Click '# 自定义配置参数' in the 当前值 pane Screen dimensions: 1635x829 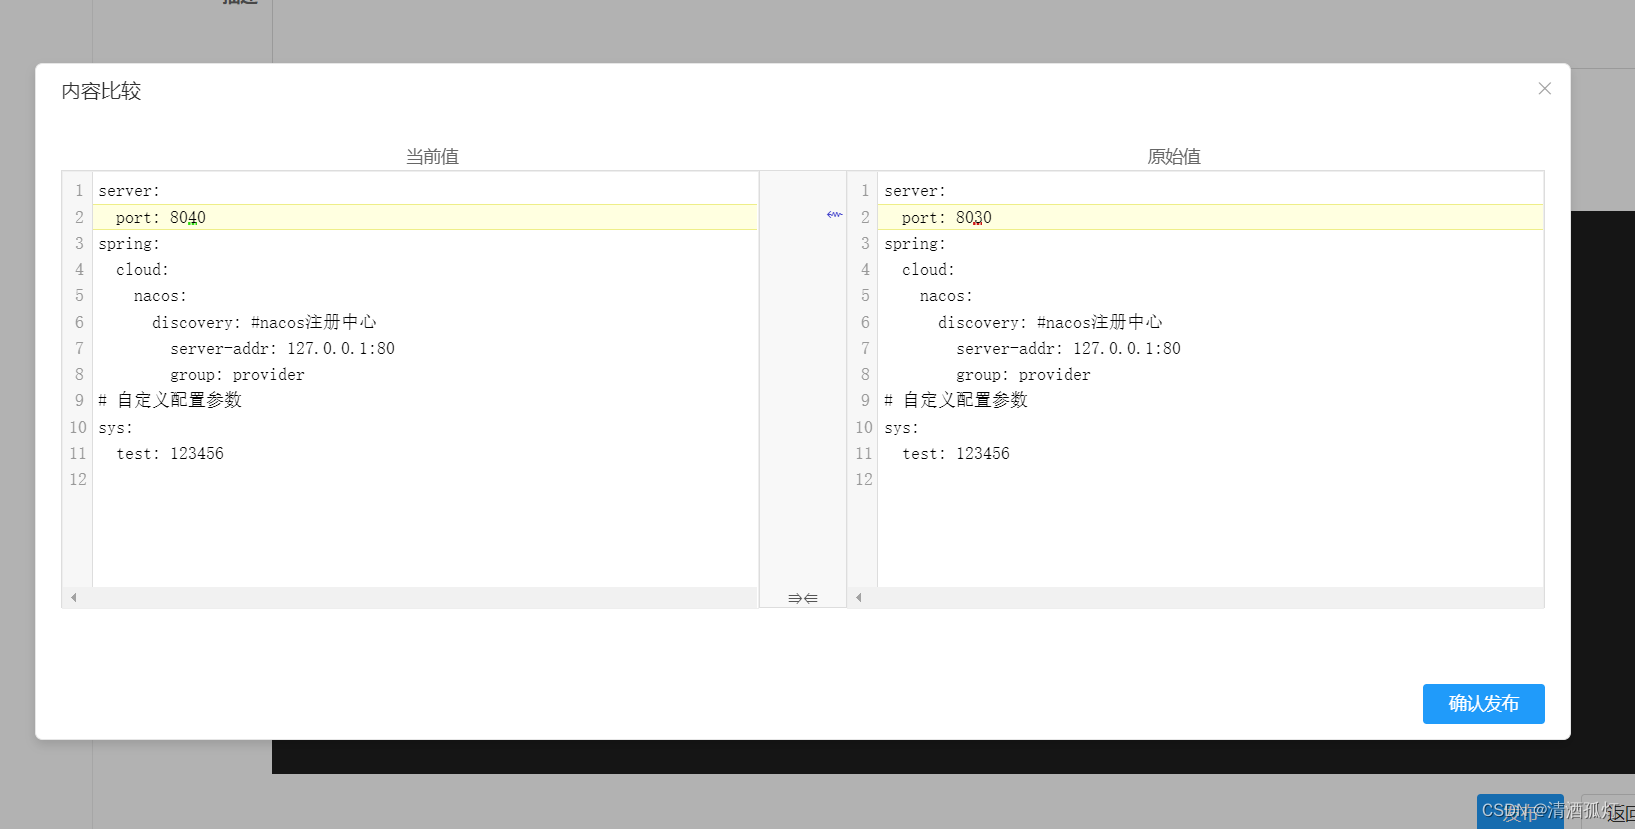(x=170, y=400)
